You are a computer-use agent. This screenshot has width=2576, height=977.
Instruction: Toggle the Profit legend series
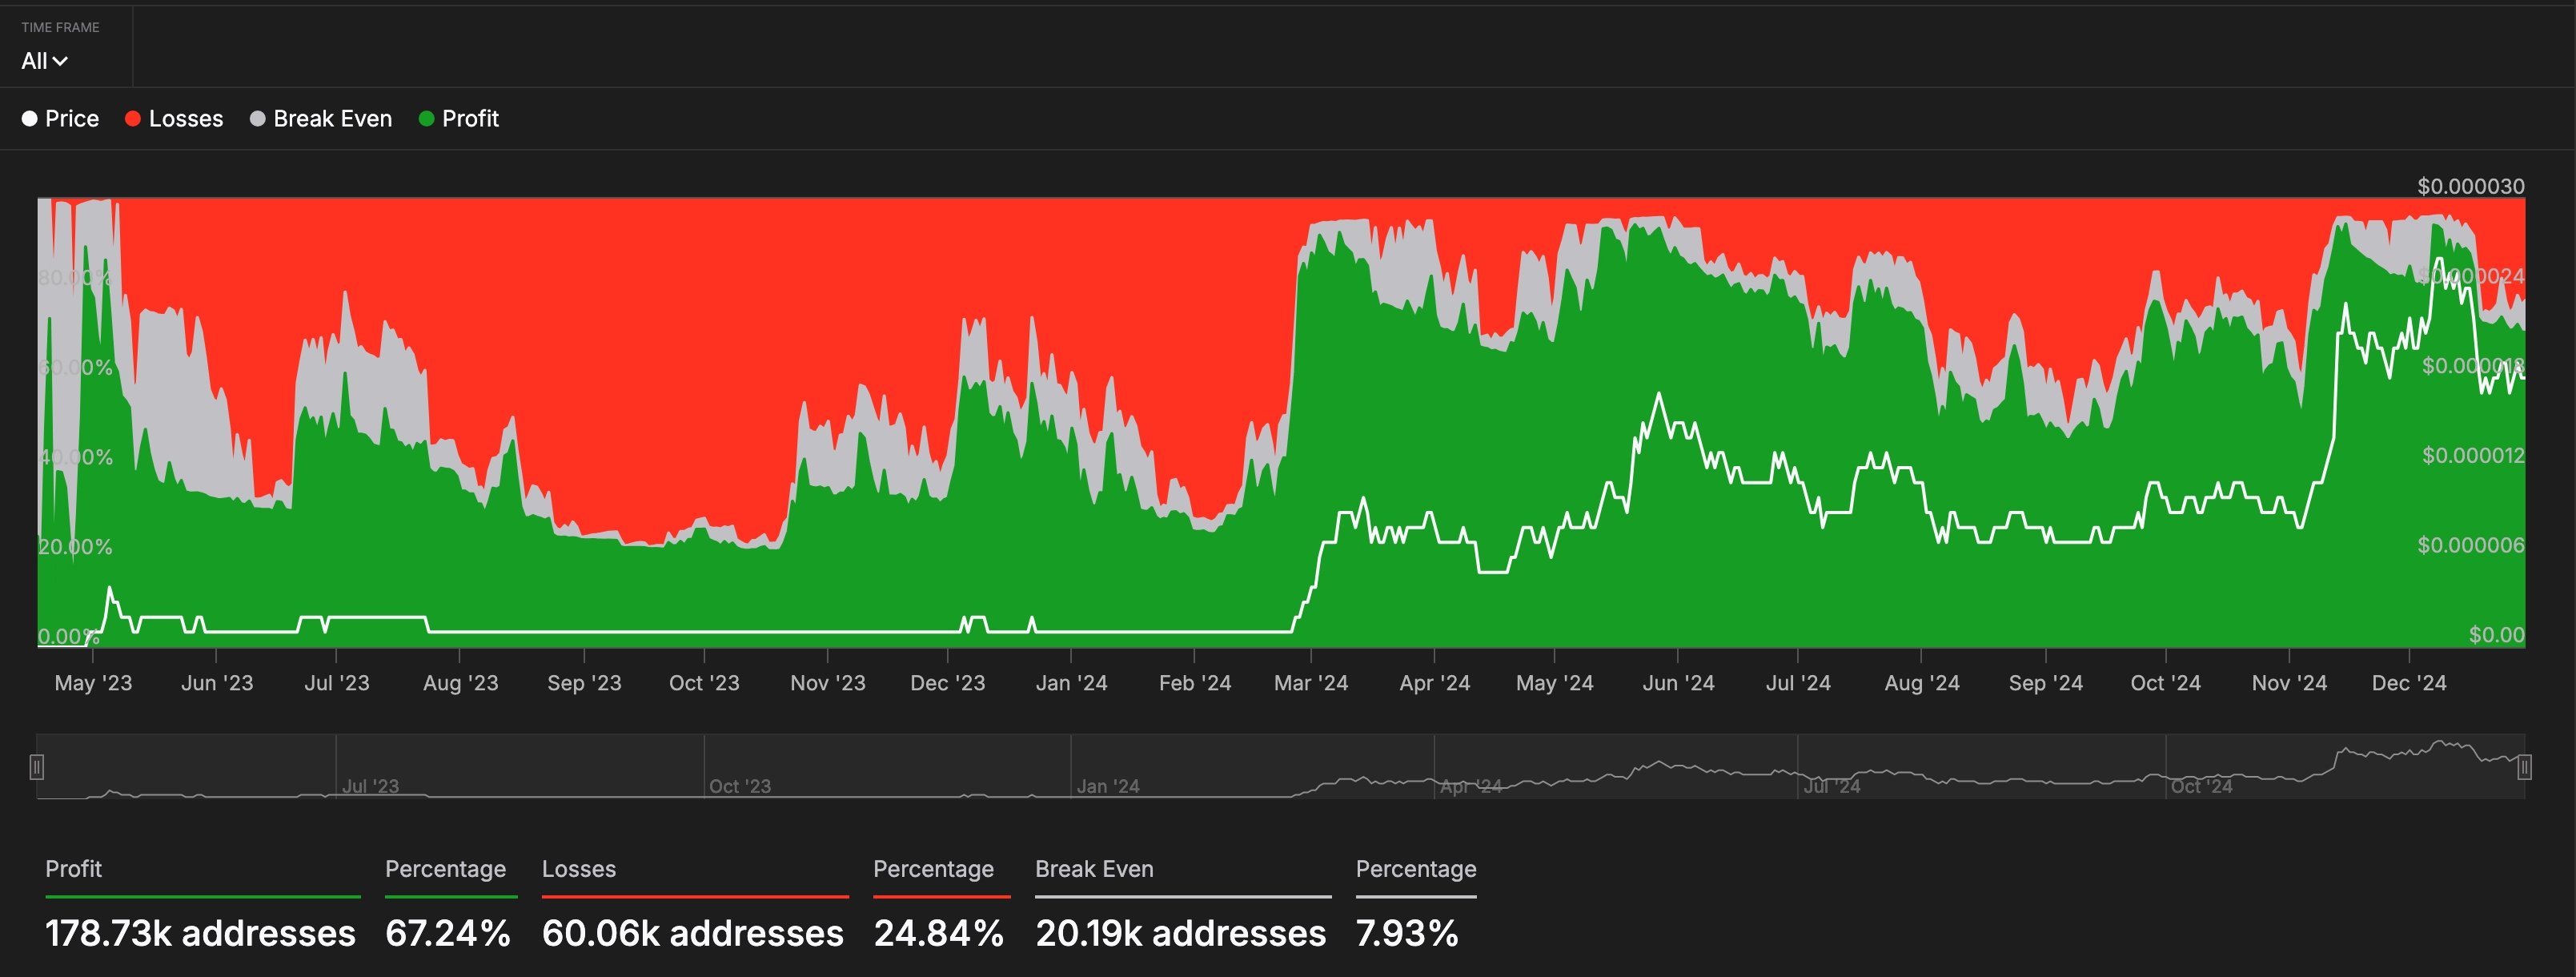459,119
